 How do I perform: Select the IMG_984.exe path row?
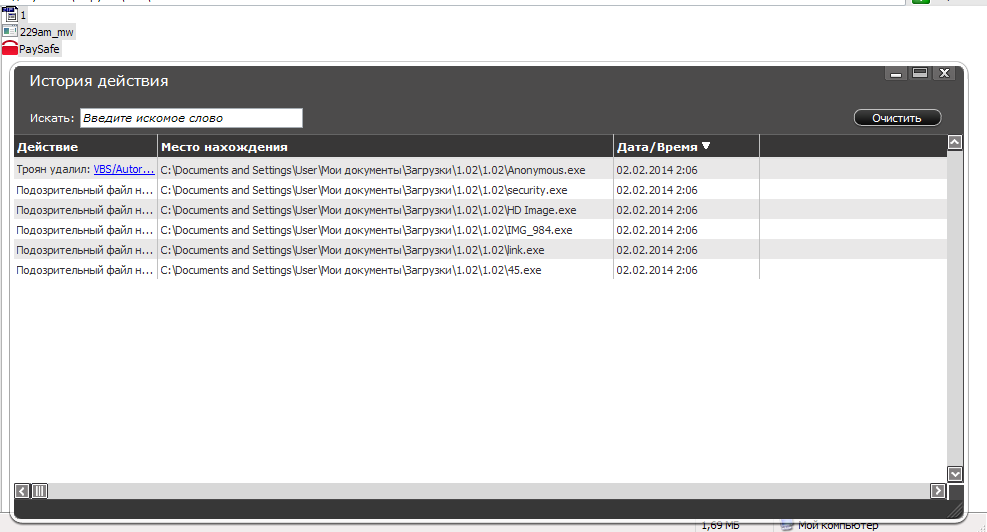coord(366,230)
